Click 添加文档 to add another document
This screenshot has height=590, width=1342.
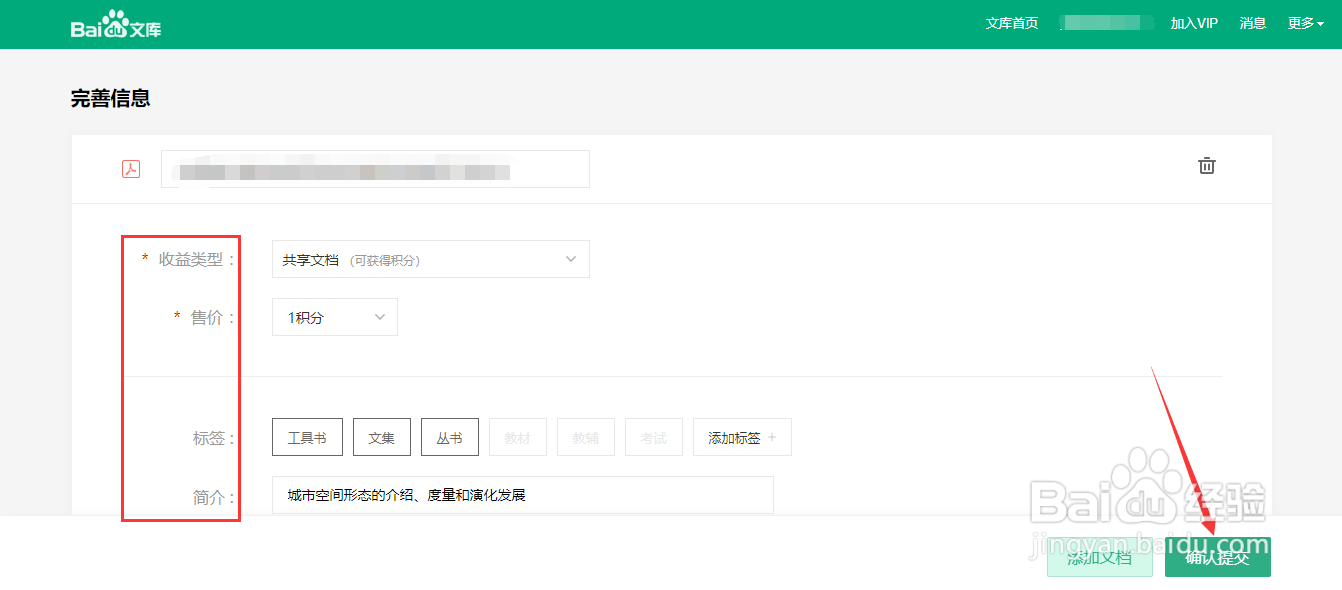[1099, 557]
